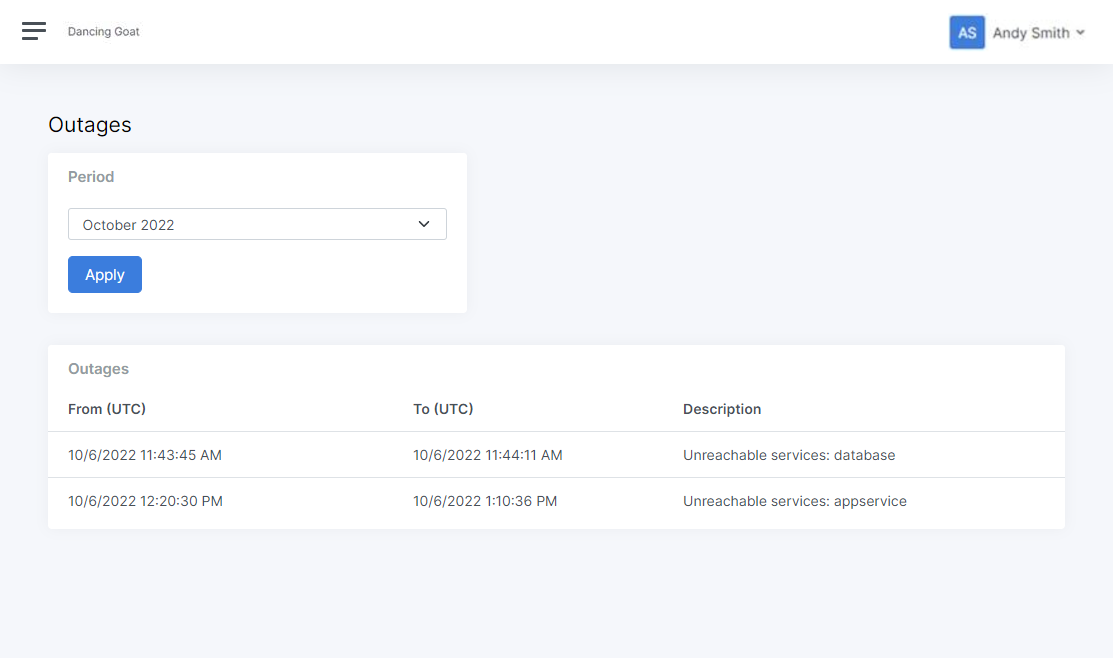Select the Andy Smith user name
This screenshot has height=658, width=1113.
(x=1030, y=33)
